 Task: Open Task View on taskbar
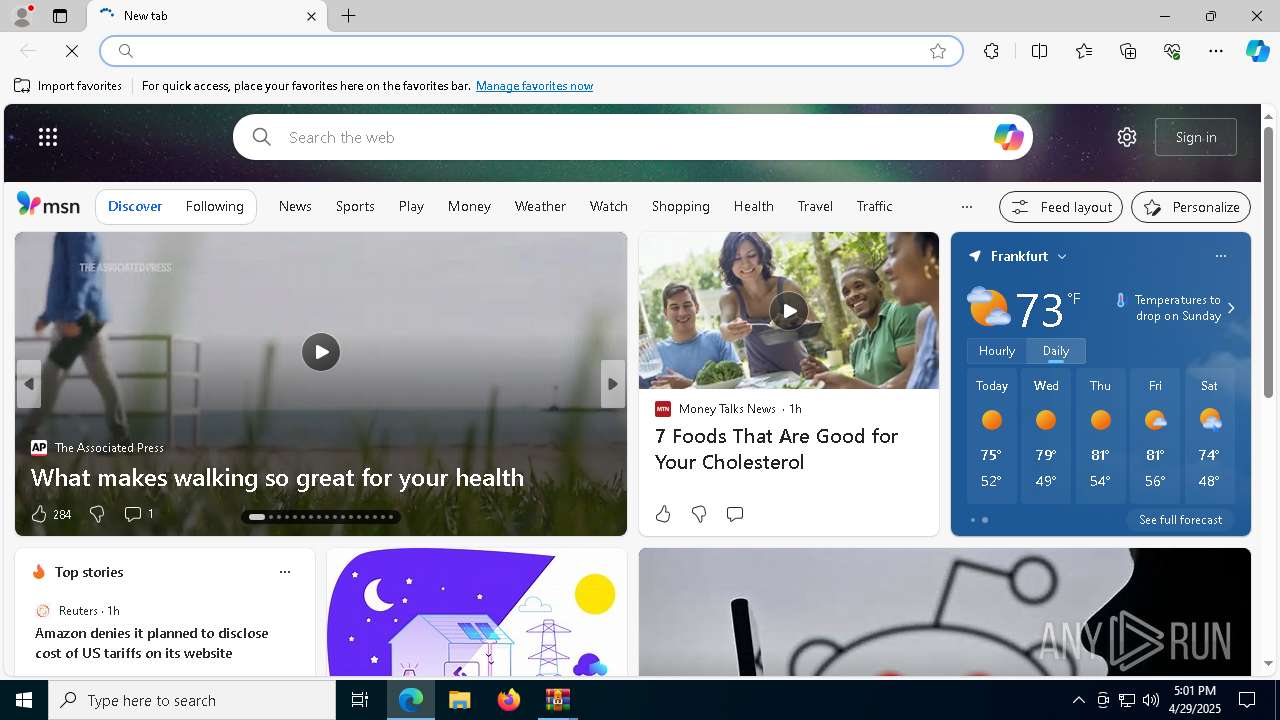point(360,700)
